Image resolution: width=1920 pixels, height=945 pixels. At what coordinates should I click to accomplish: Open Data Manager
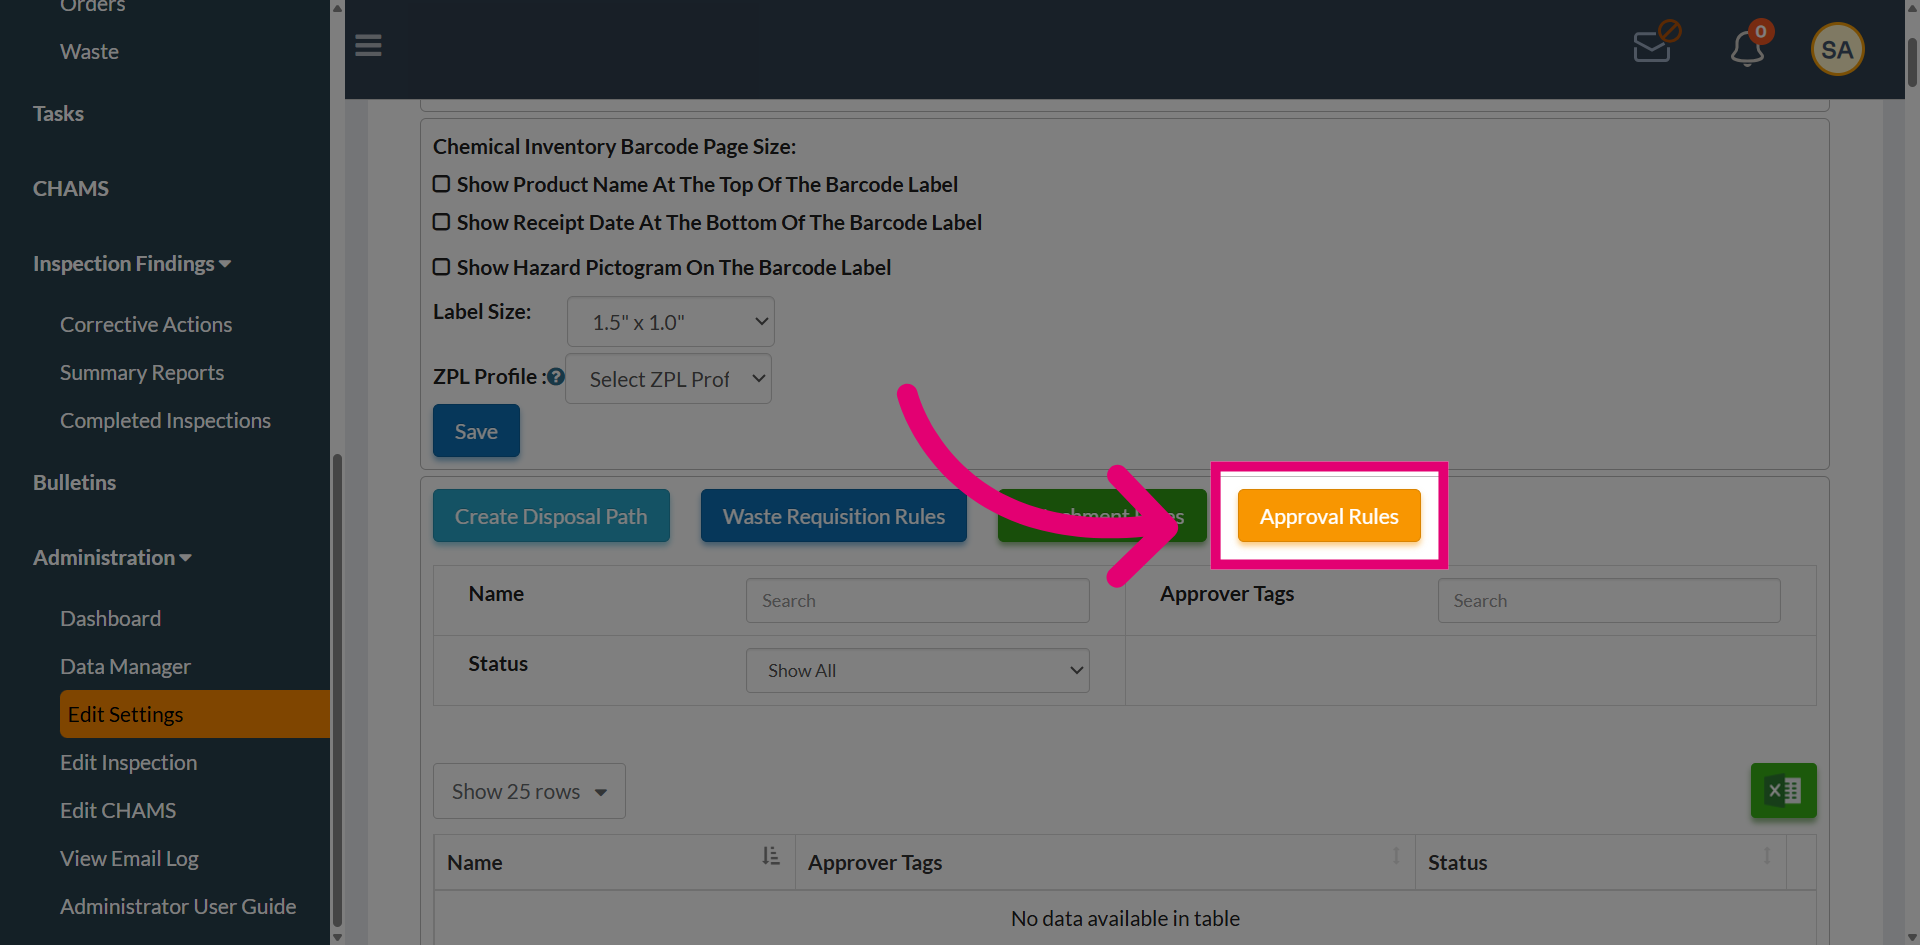coord(125,667)
